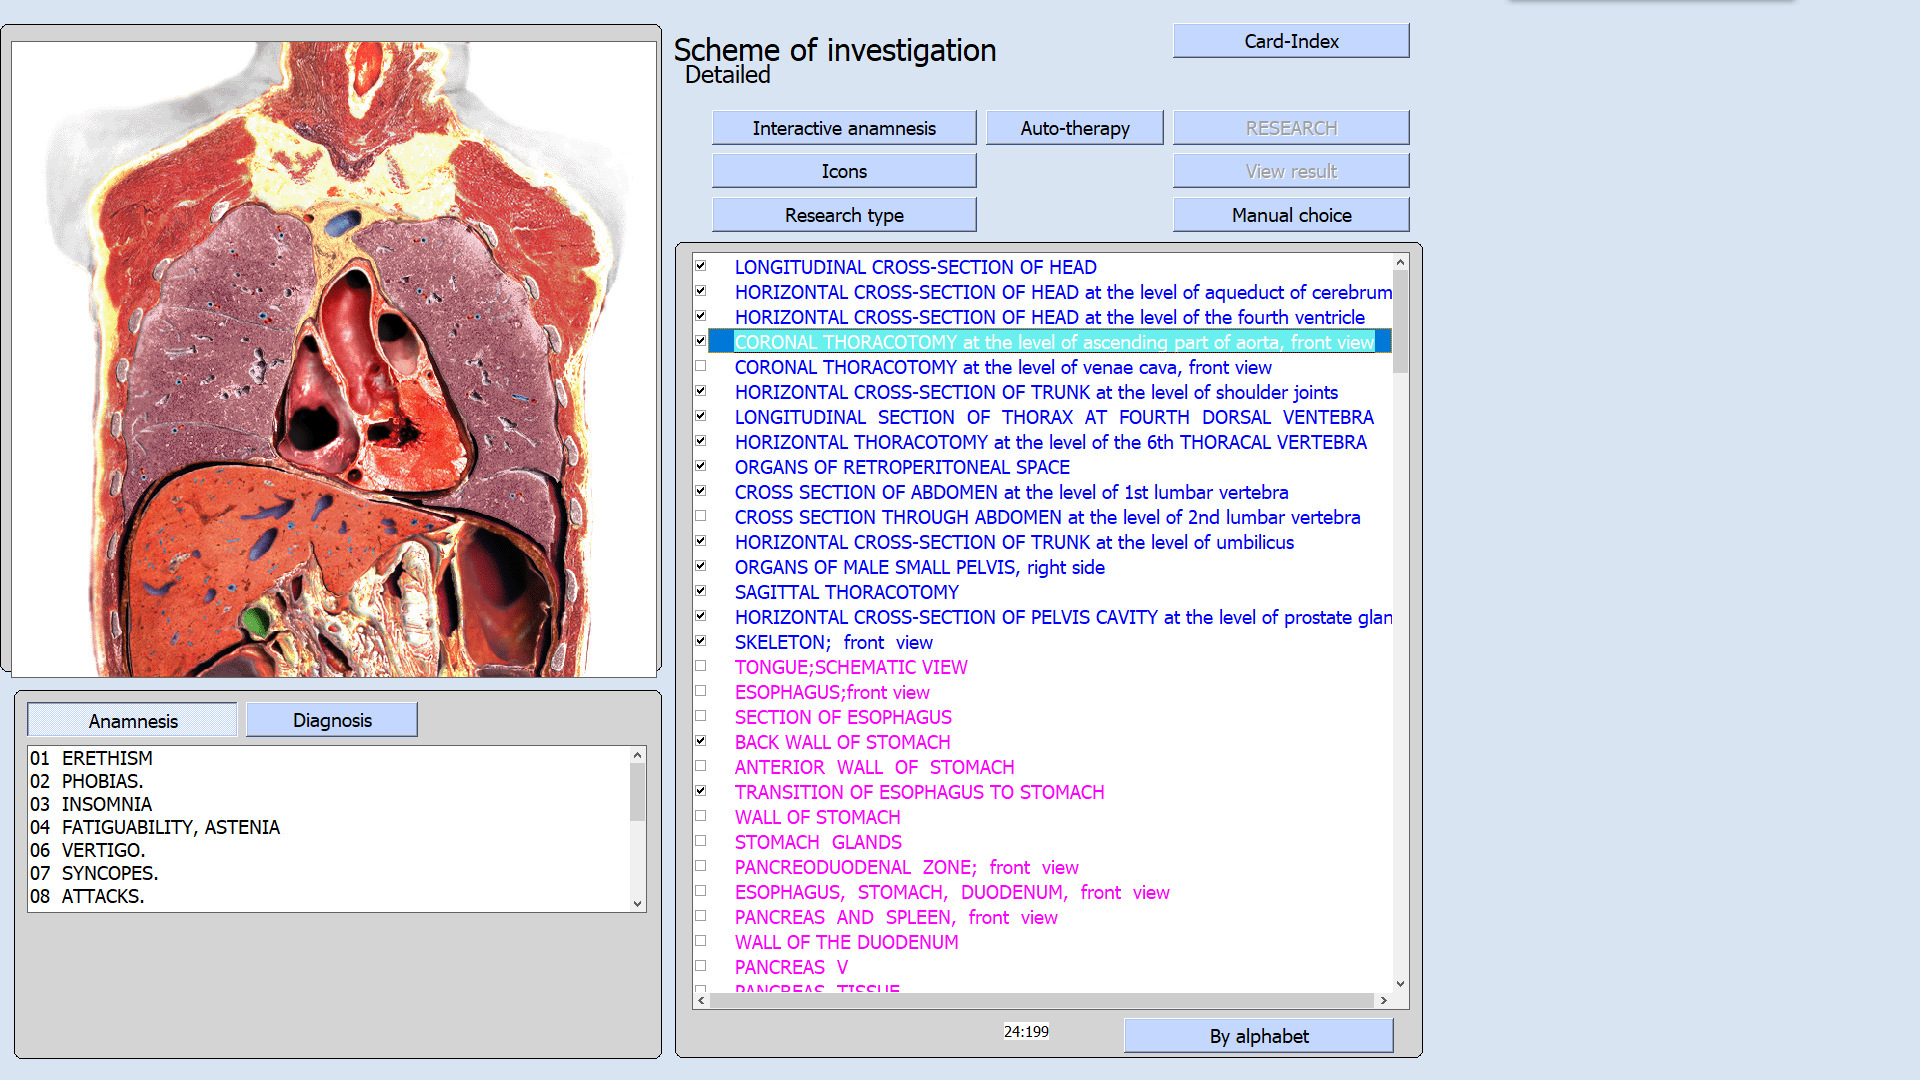Viewport: 1920px width, 1080px height.
Task: Toggle SKELETON front view checkbox
Action: 701,641
